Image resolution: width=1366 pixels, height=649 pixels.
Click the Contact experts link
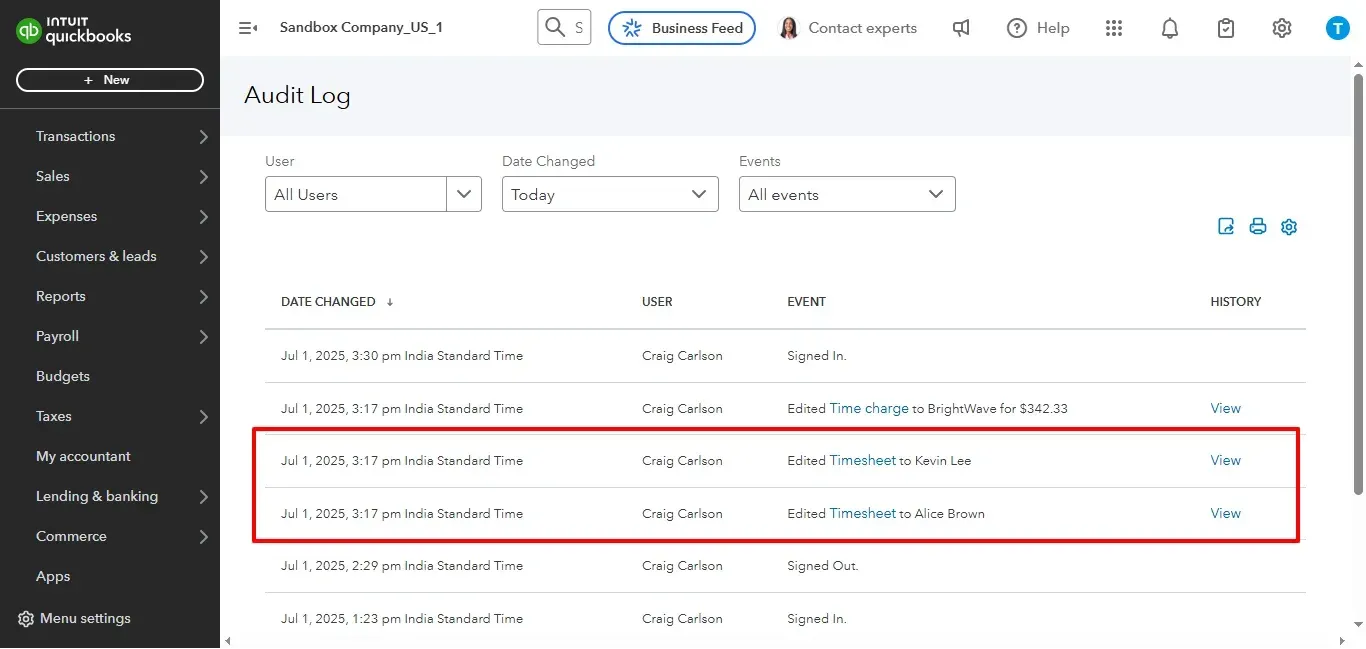pos(862,28)
